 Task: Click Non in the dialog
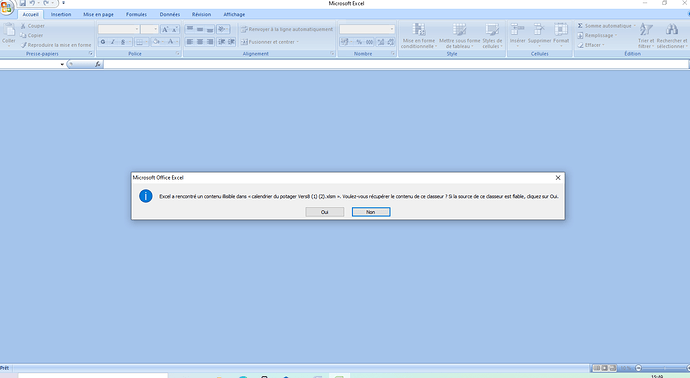[371, 212]
